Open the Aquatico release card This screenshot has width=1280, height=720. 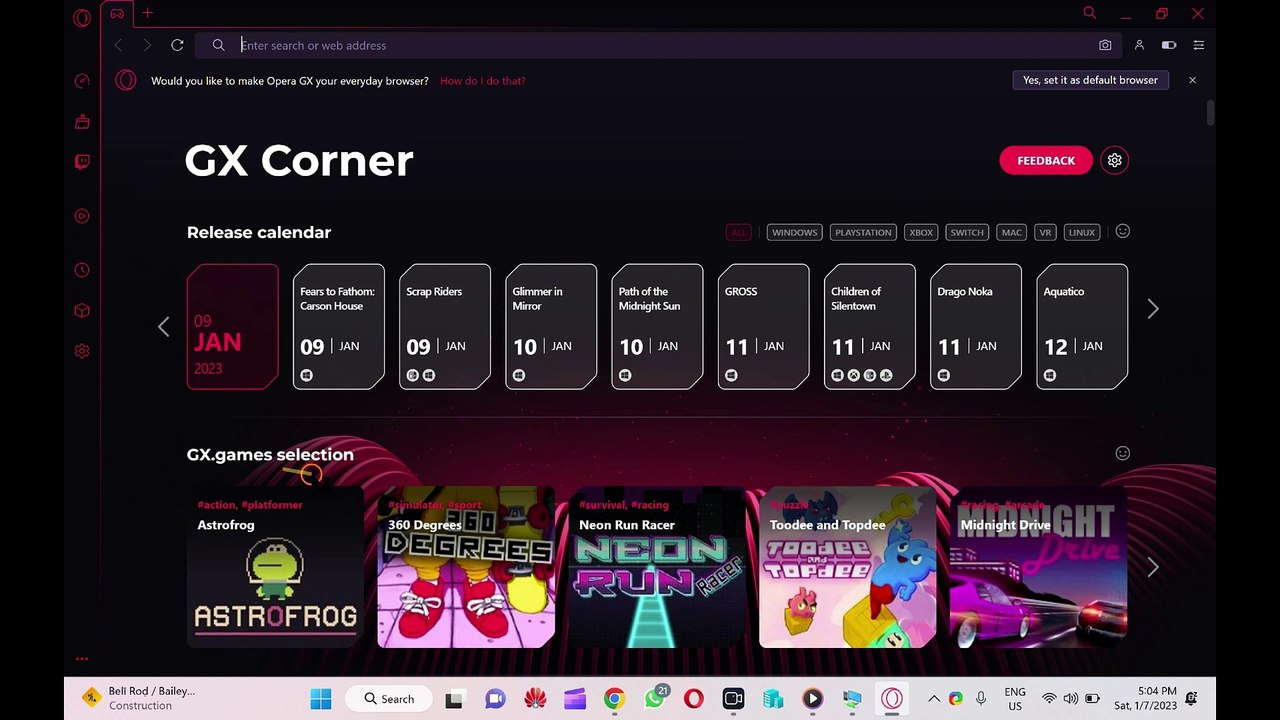pyautogui.click(x=1082, y=326)
